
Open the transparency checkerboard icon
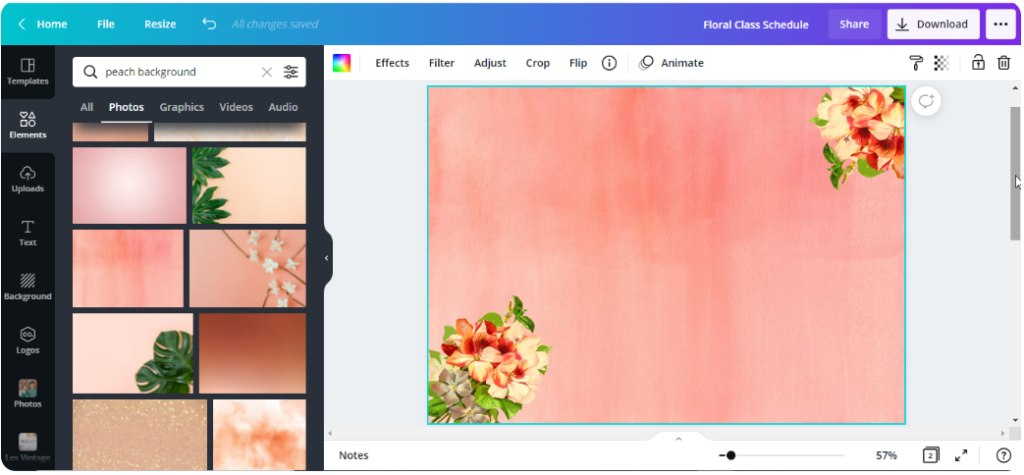coord(941,63)
